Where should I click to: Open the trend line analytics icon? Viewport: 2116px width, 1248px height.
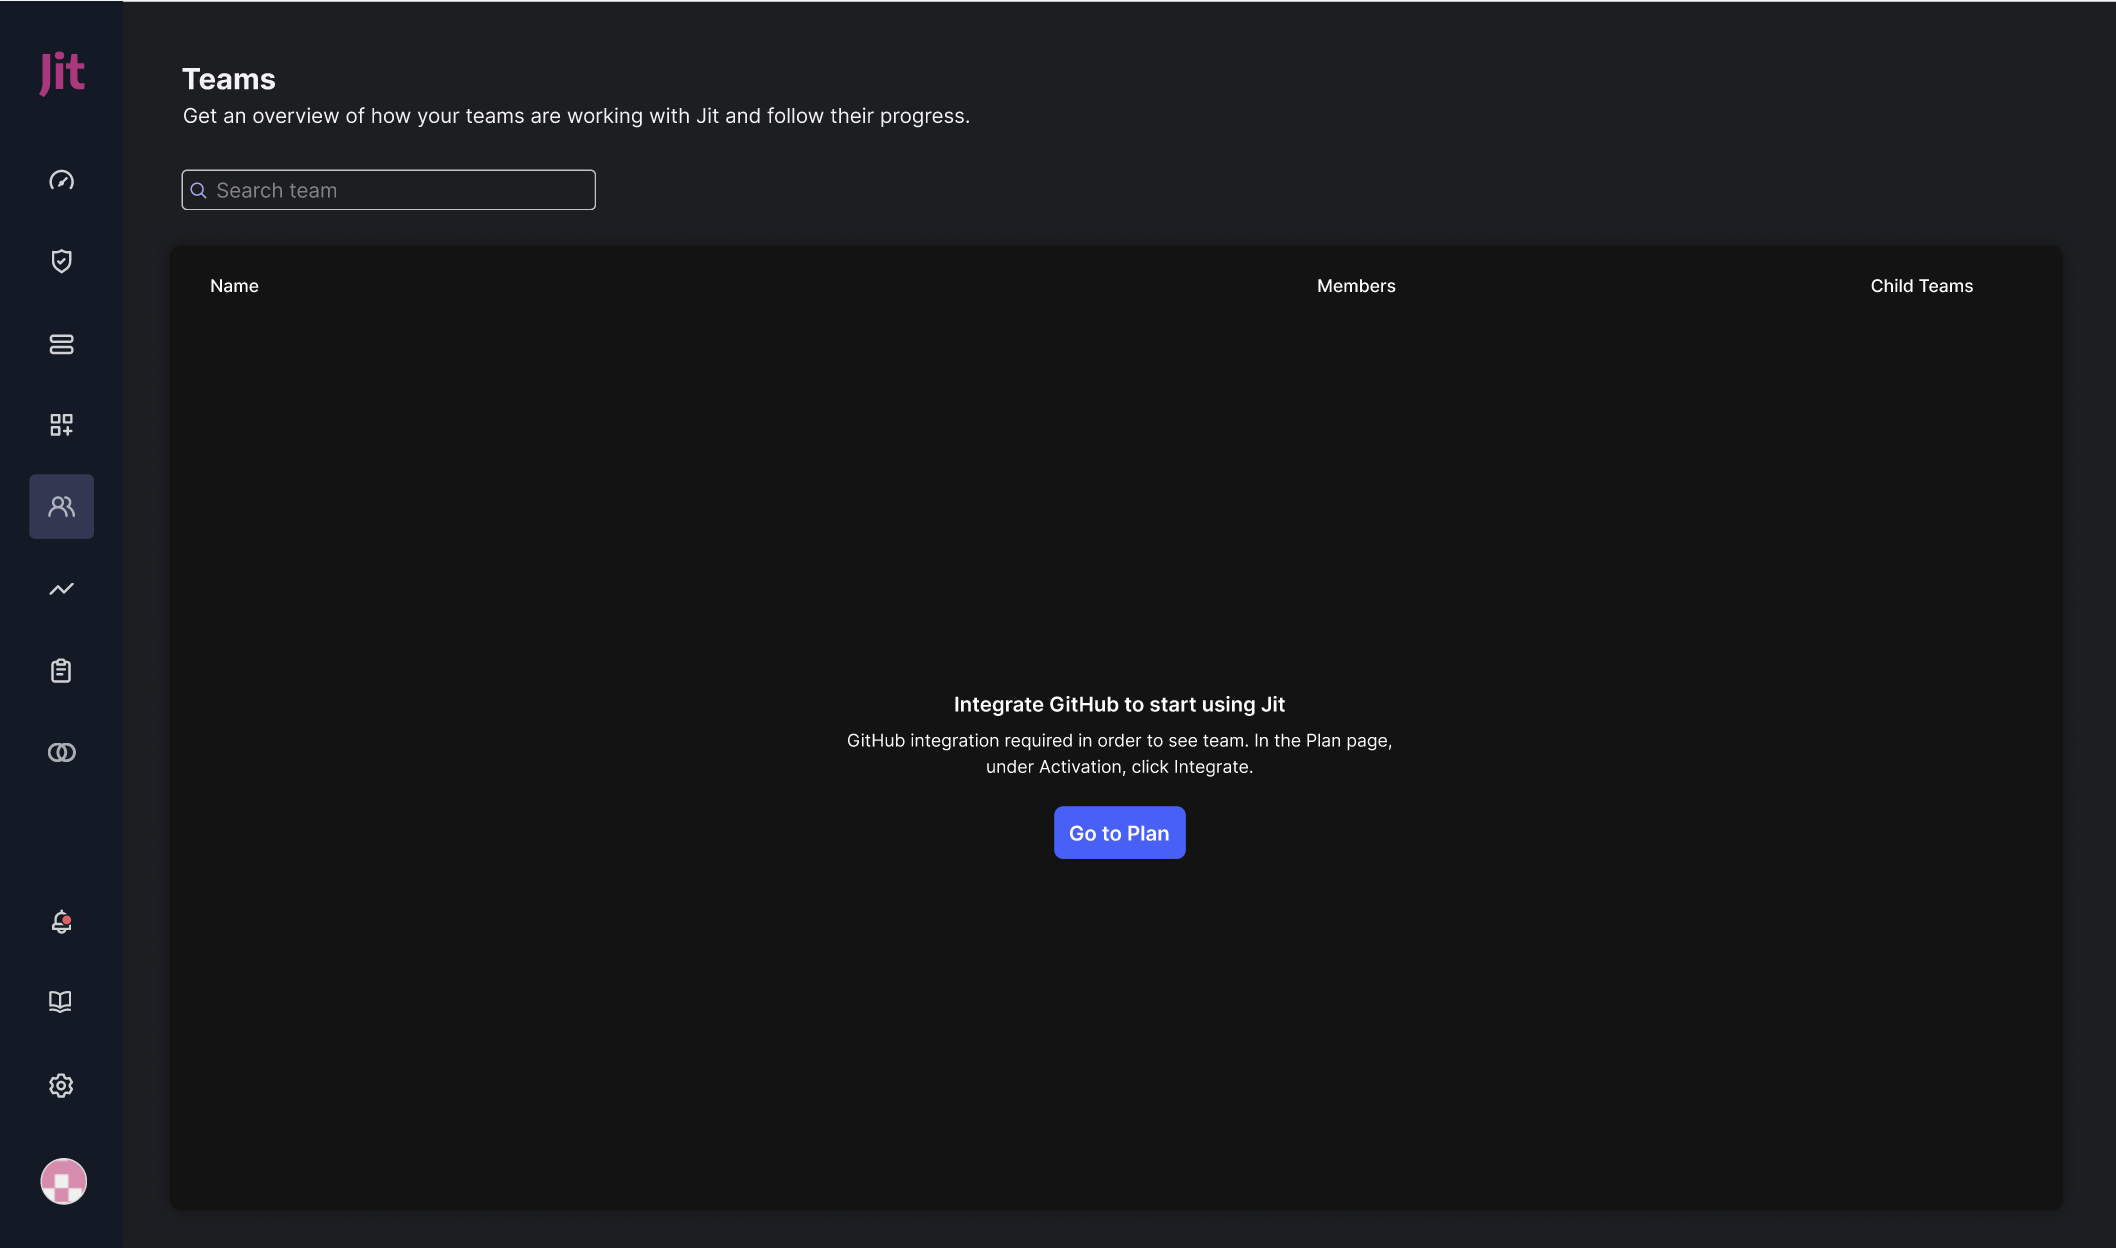pyautogui.click(x=62, y=589)
